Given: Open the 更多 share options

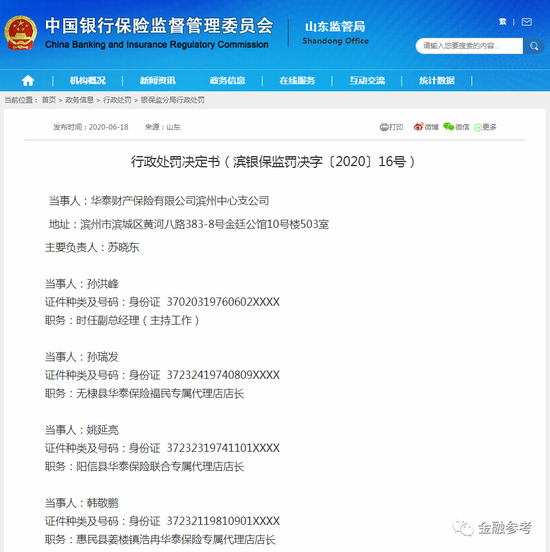Looking at the screenshot, I should [x=485, y=127].
